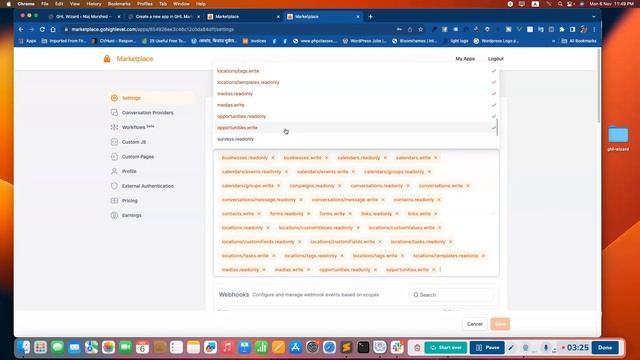
Task: Open All Bookmarks folder
Action: point(579,41)
